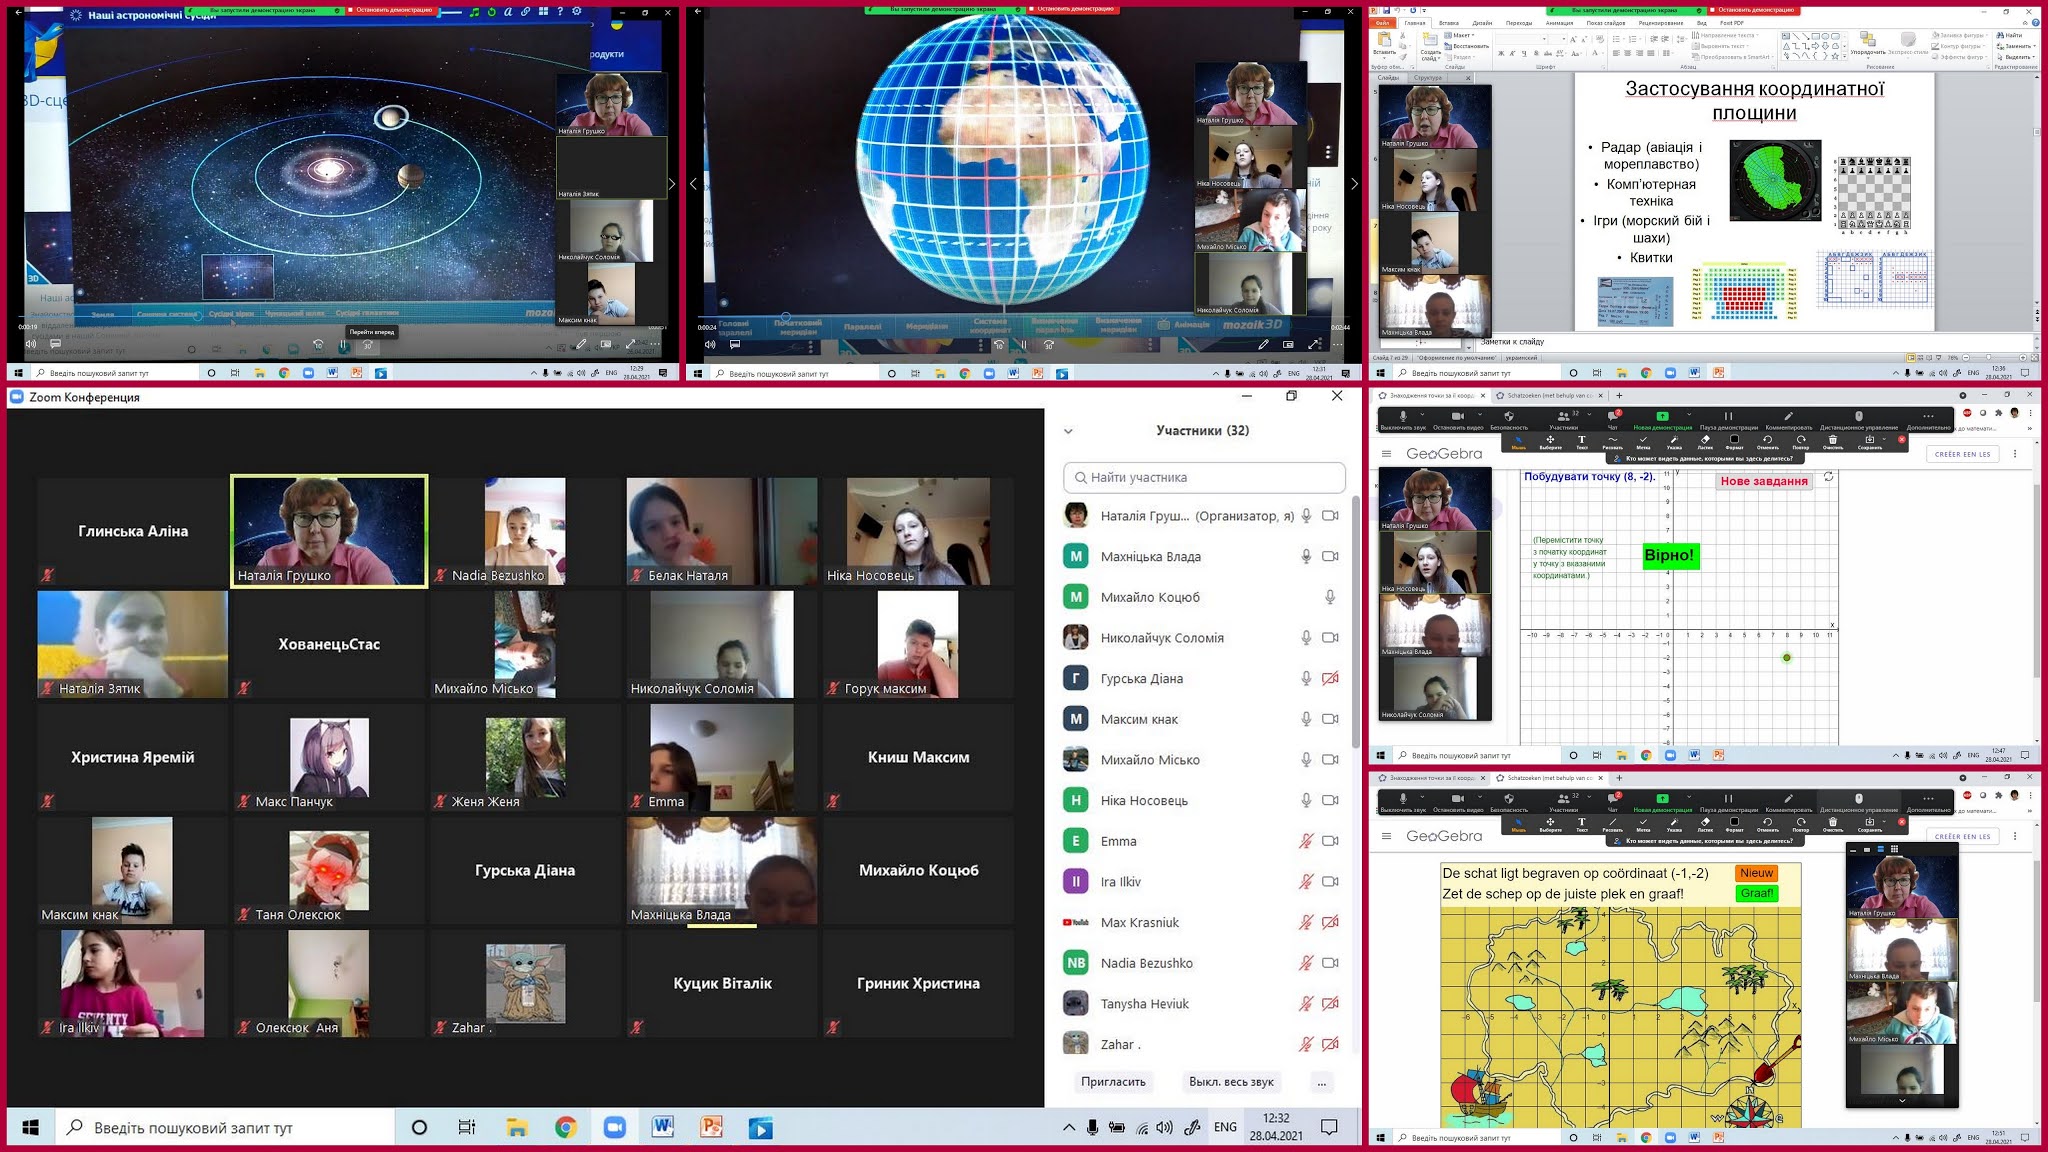The image size is (2048, 1152).
Task: Toggle Zahar's muted microphone in participants list
Action: tap(1306, 1044)
